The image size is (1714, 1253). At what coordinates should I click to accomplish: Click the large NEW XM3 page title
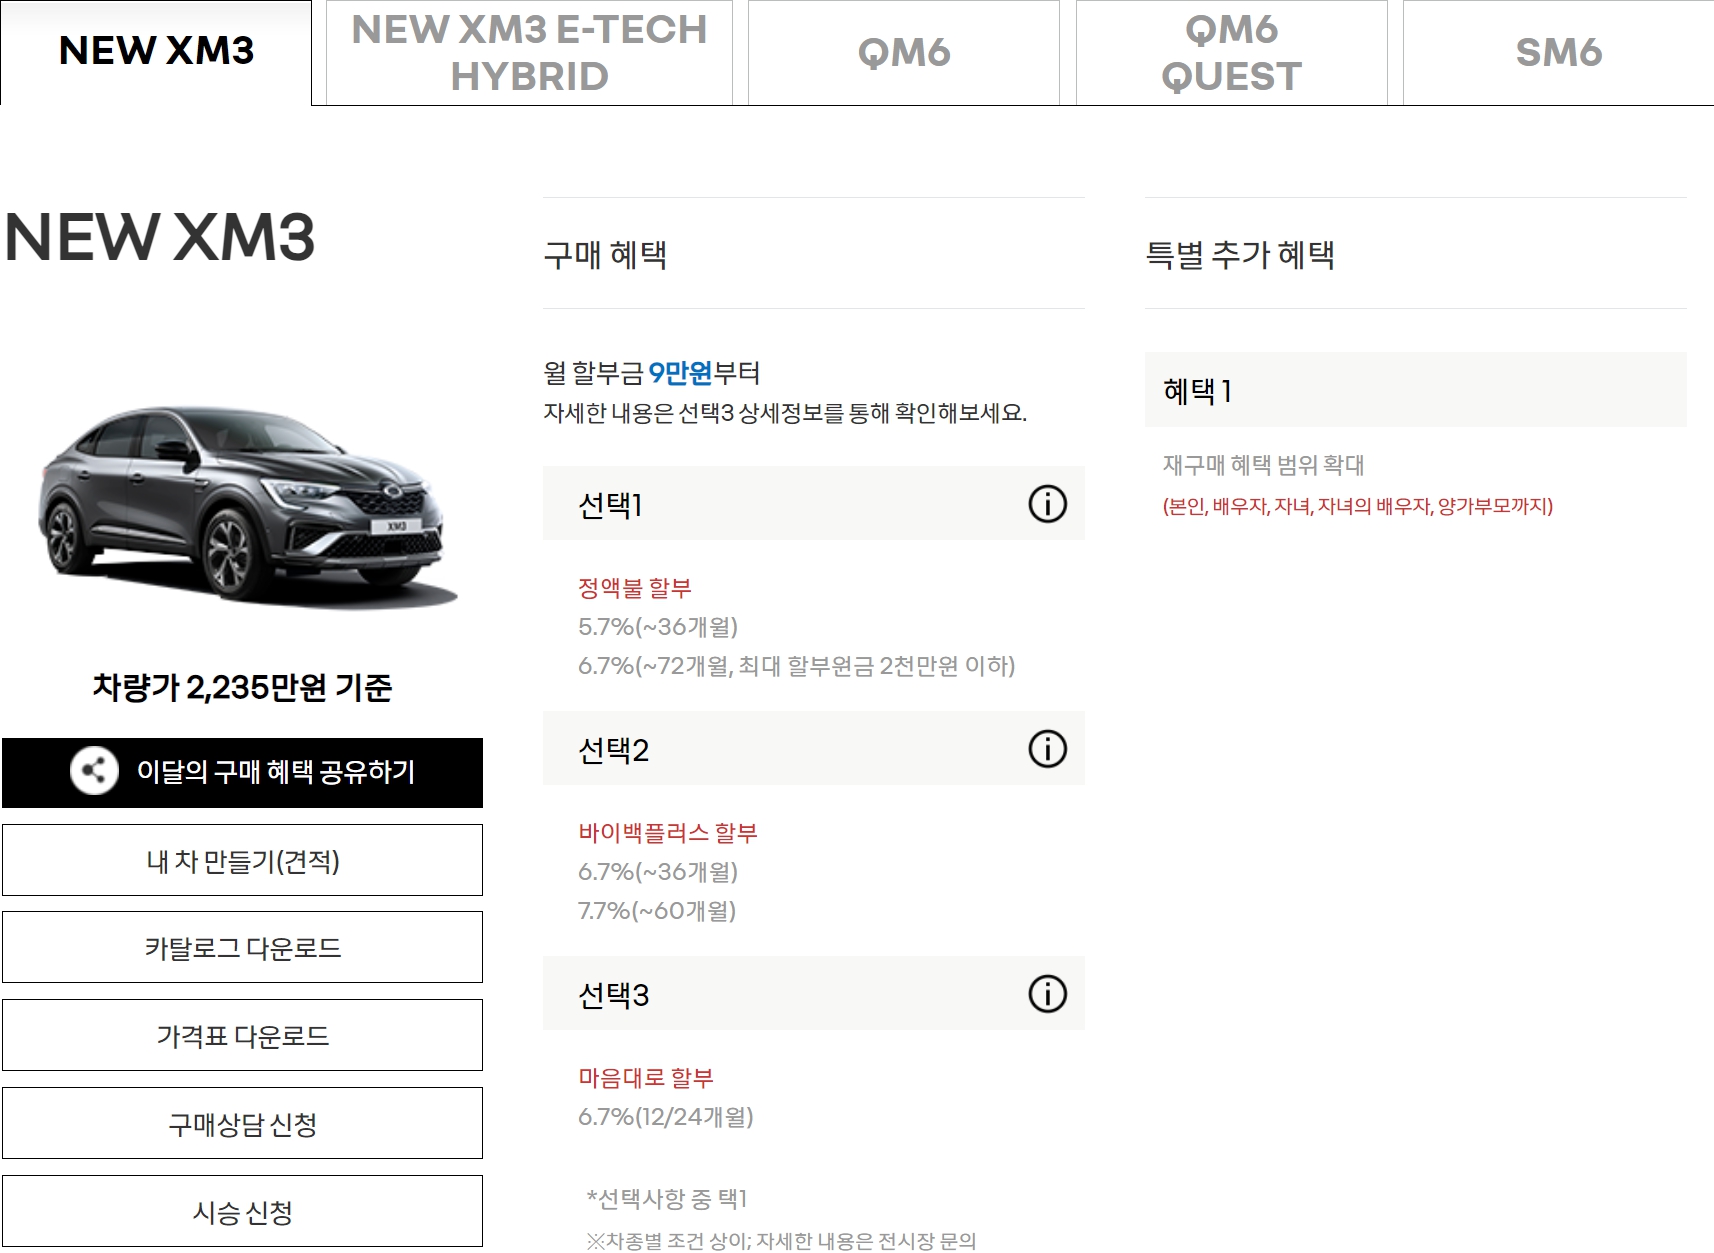pos(160,237)
